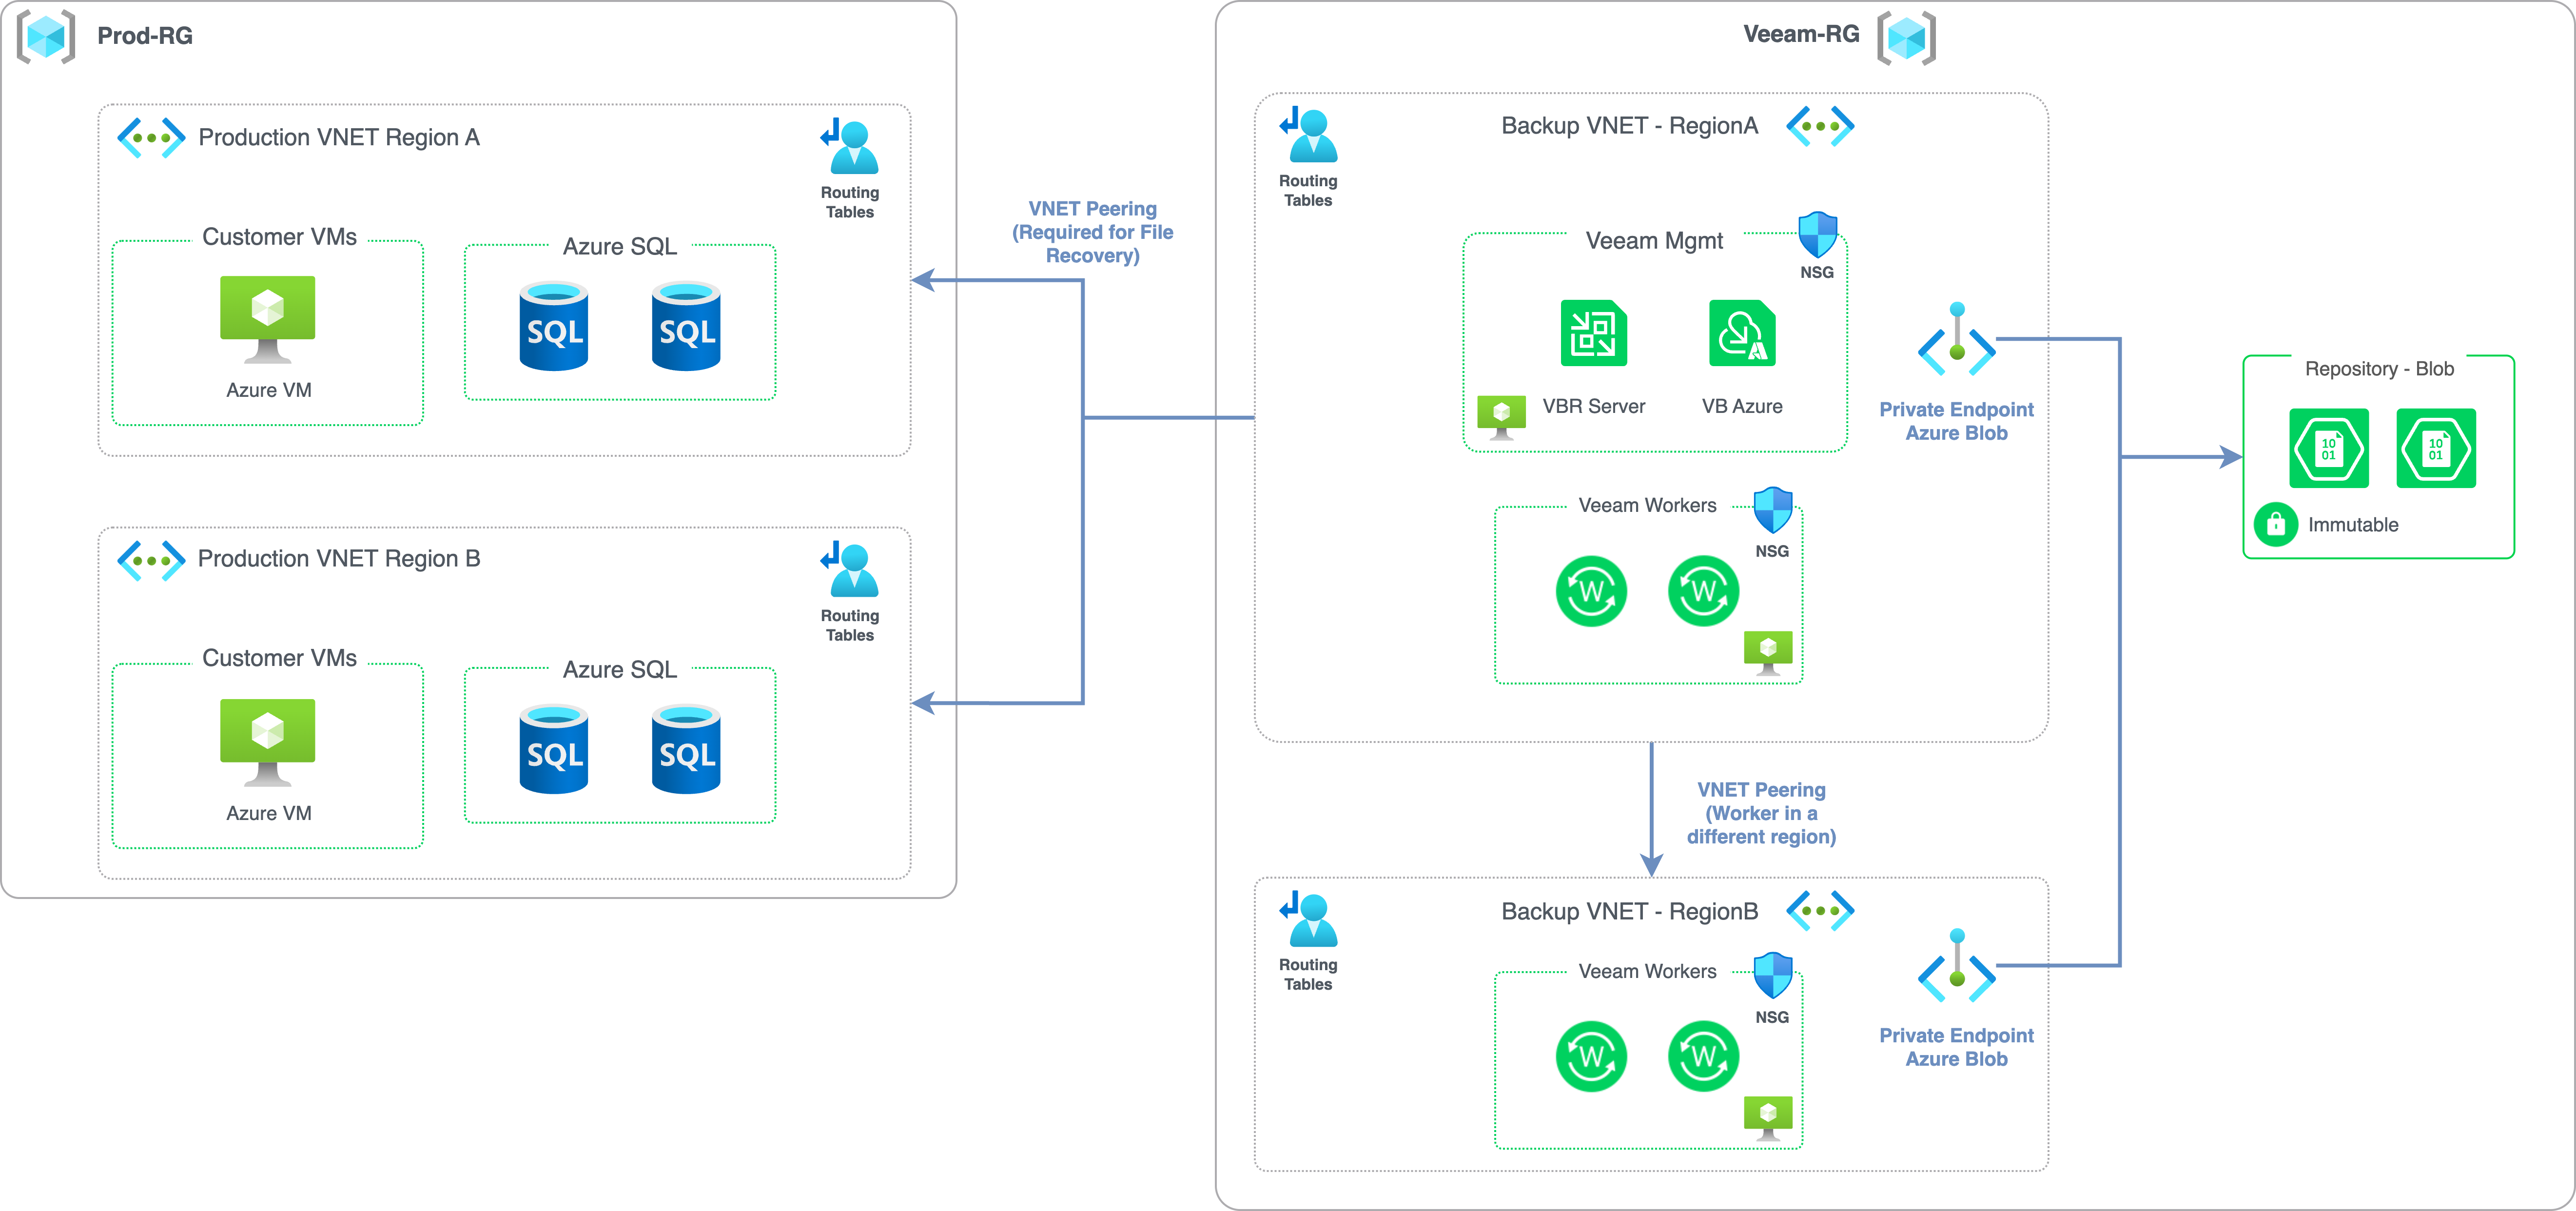Select second worker icon in RegionB Veeam Workers
This screenshot has width=2576, height=1211.
click(x=1703, y=1056)
